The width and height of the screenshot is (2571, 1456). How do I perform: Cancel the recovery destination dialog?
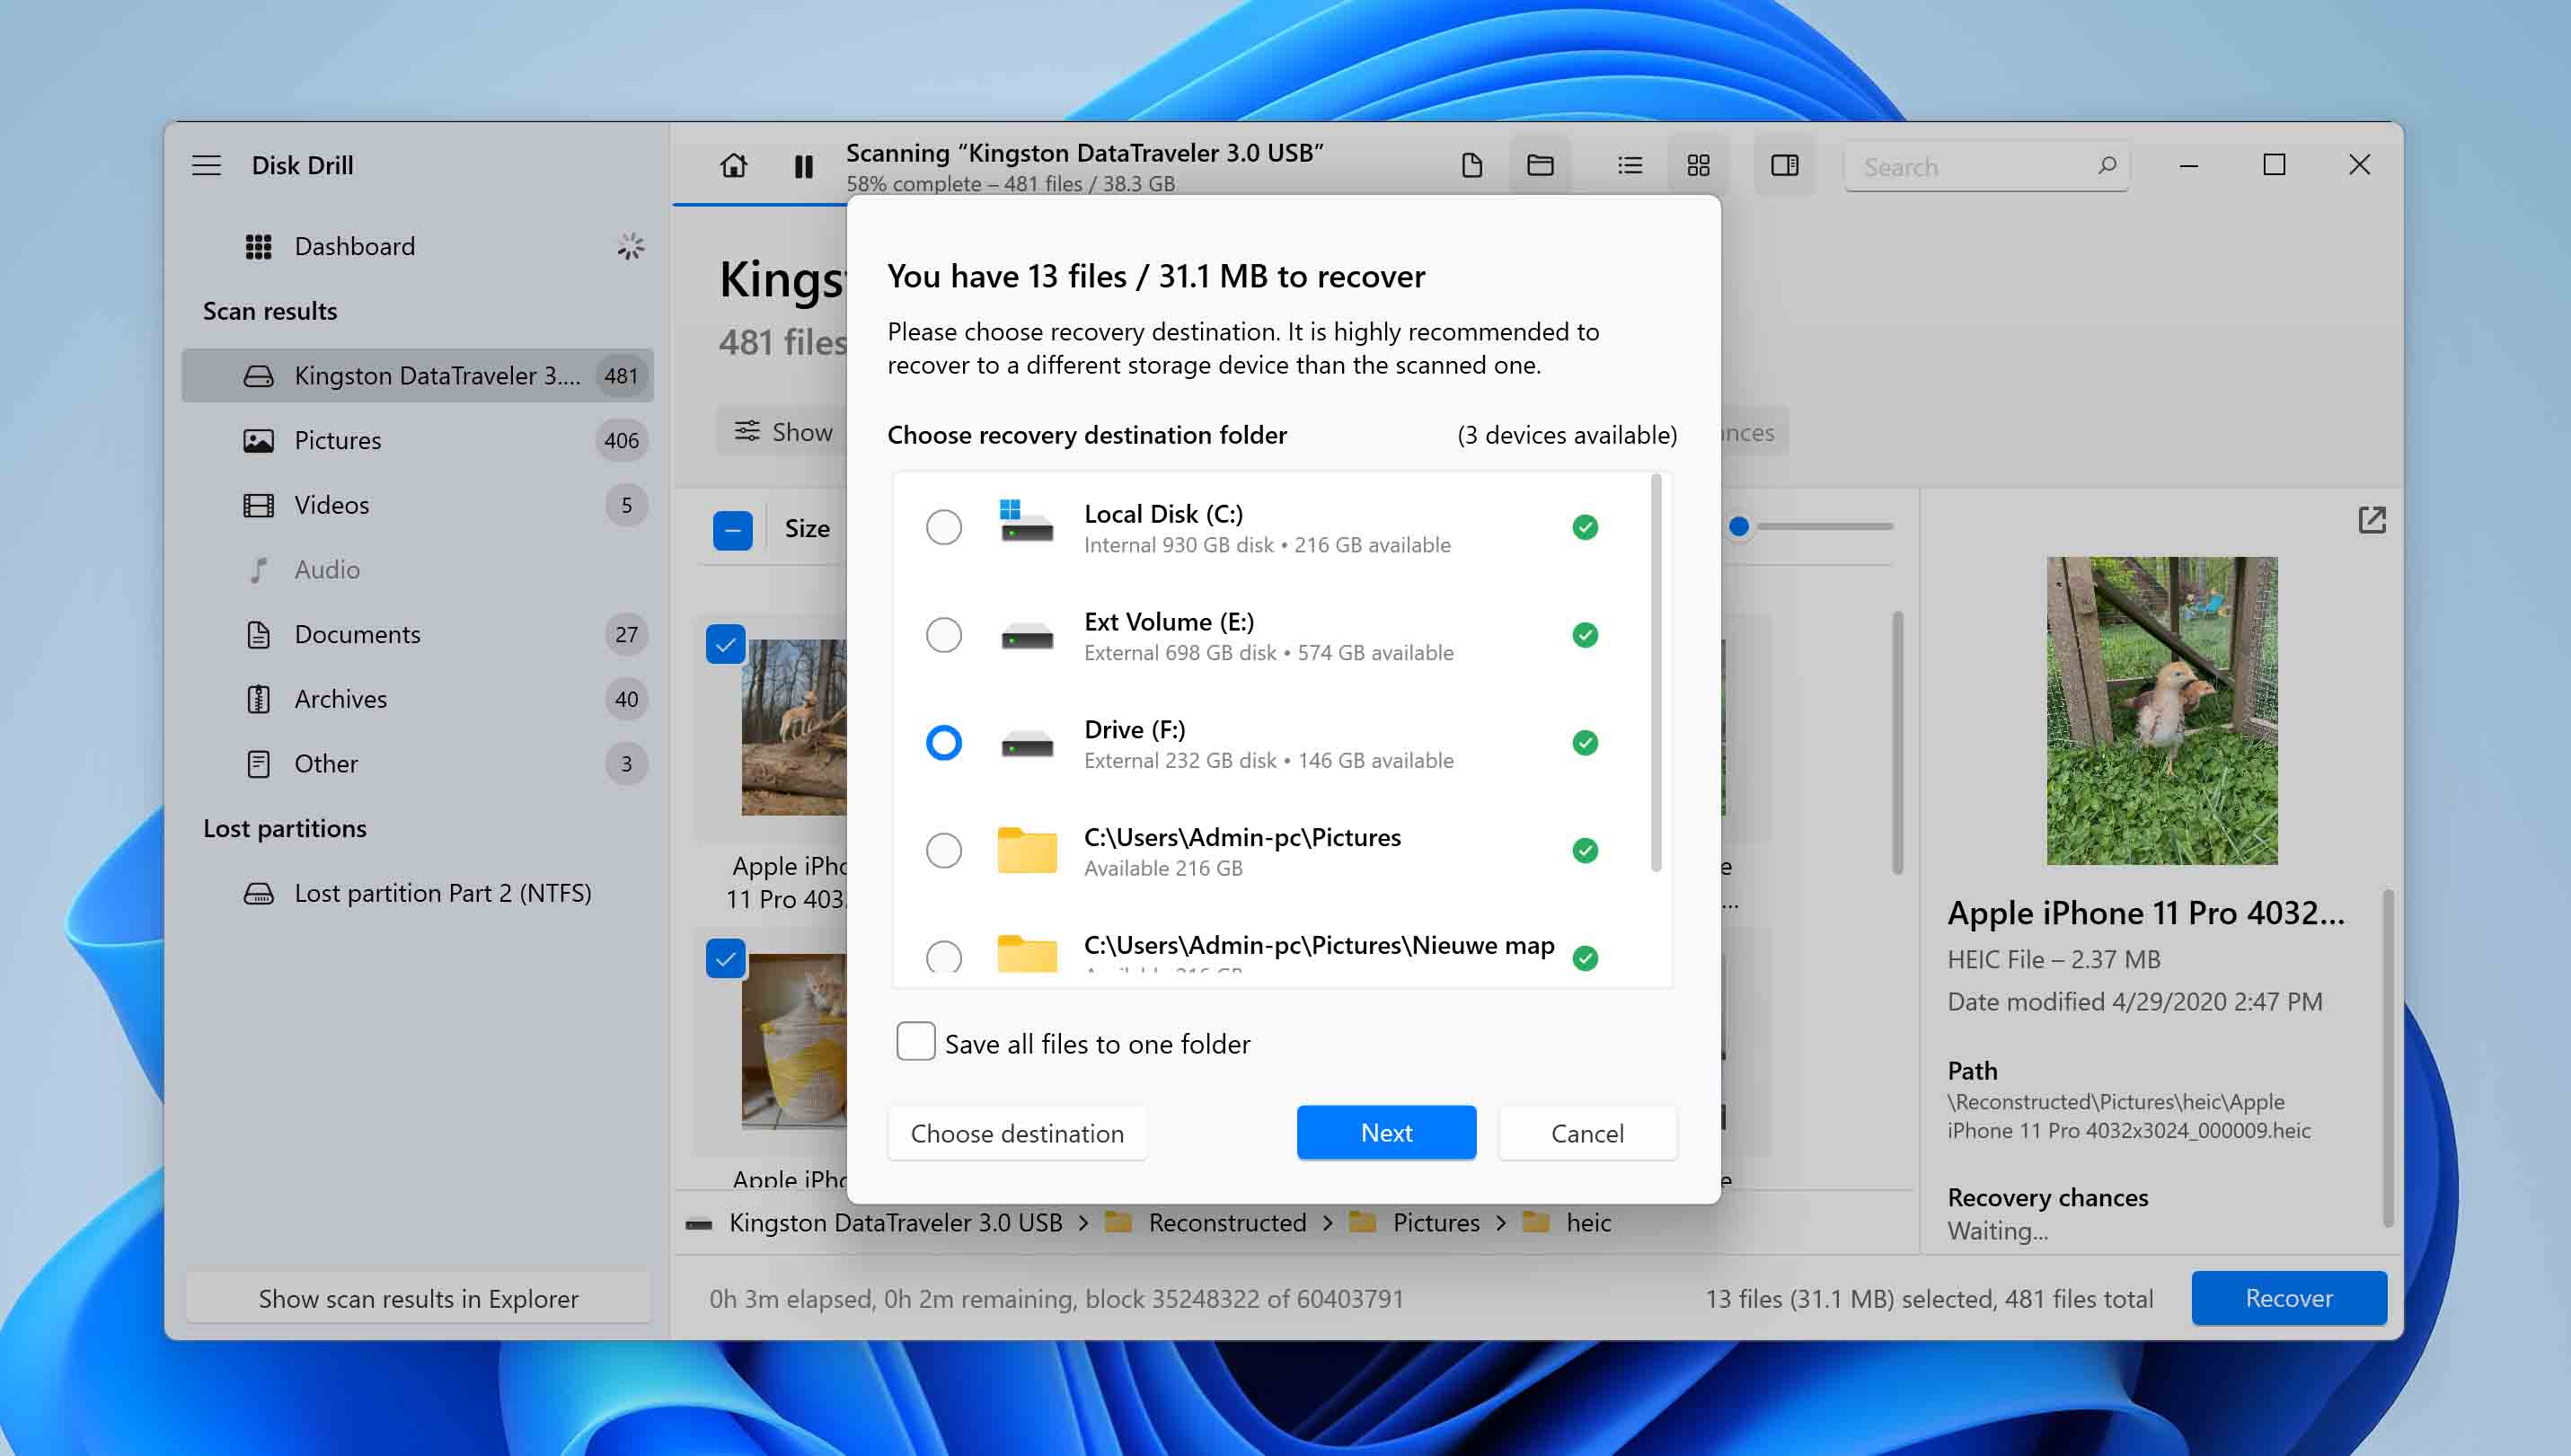pos(1587,1133)
